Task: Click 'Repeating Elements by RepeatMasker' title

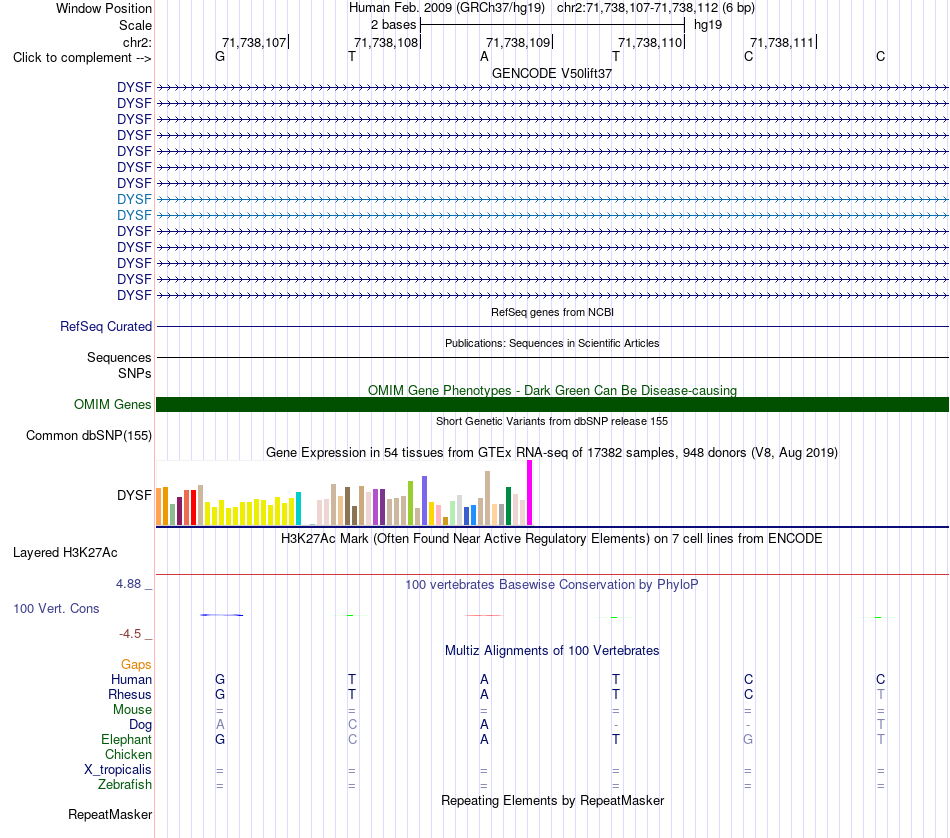Action: (x=552, y=801)
